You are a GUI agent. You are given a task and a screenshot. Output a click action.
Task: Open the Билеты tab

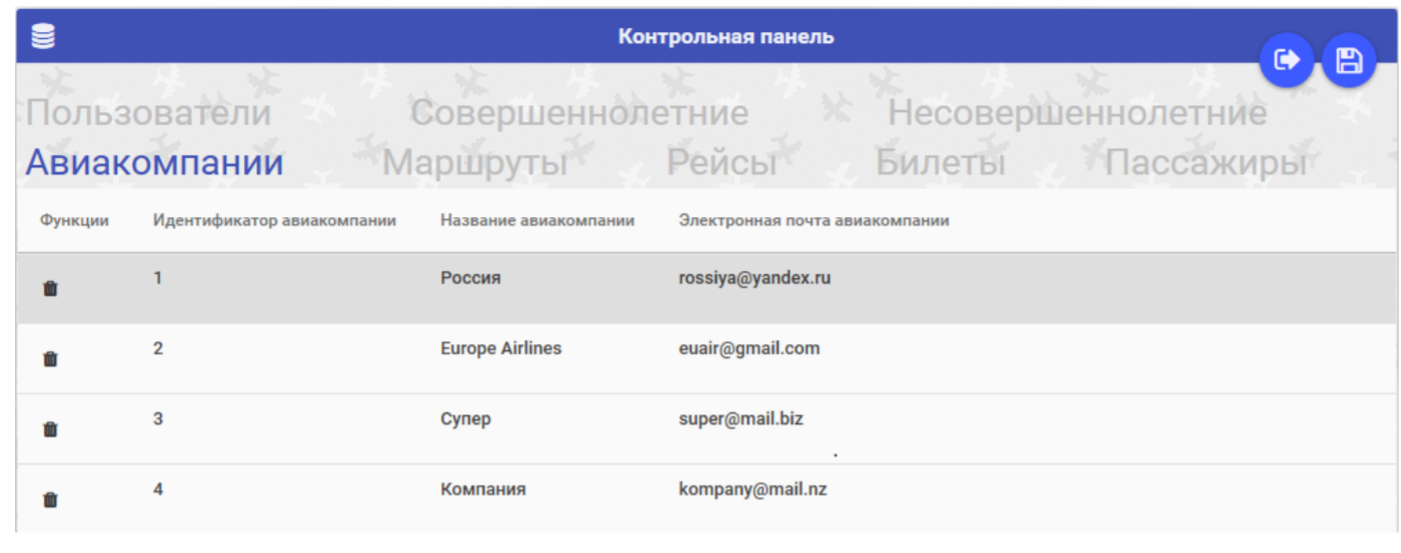(940, 162)
